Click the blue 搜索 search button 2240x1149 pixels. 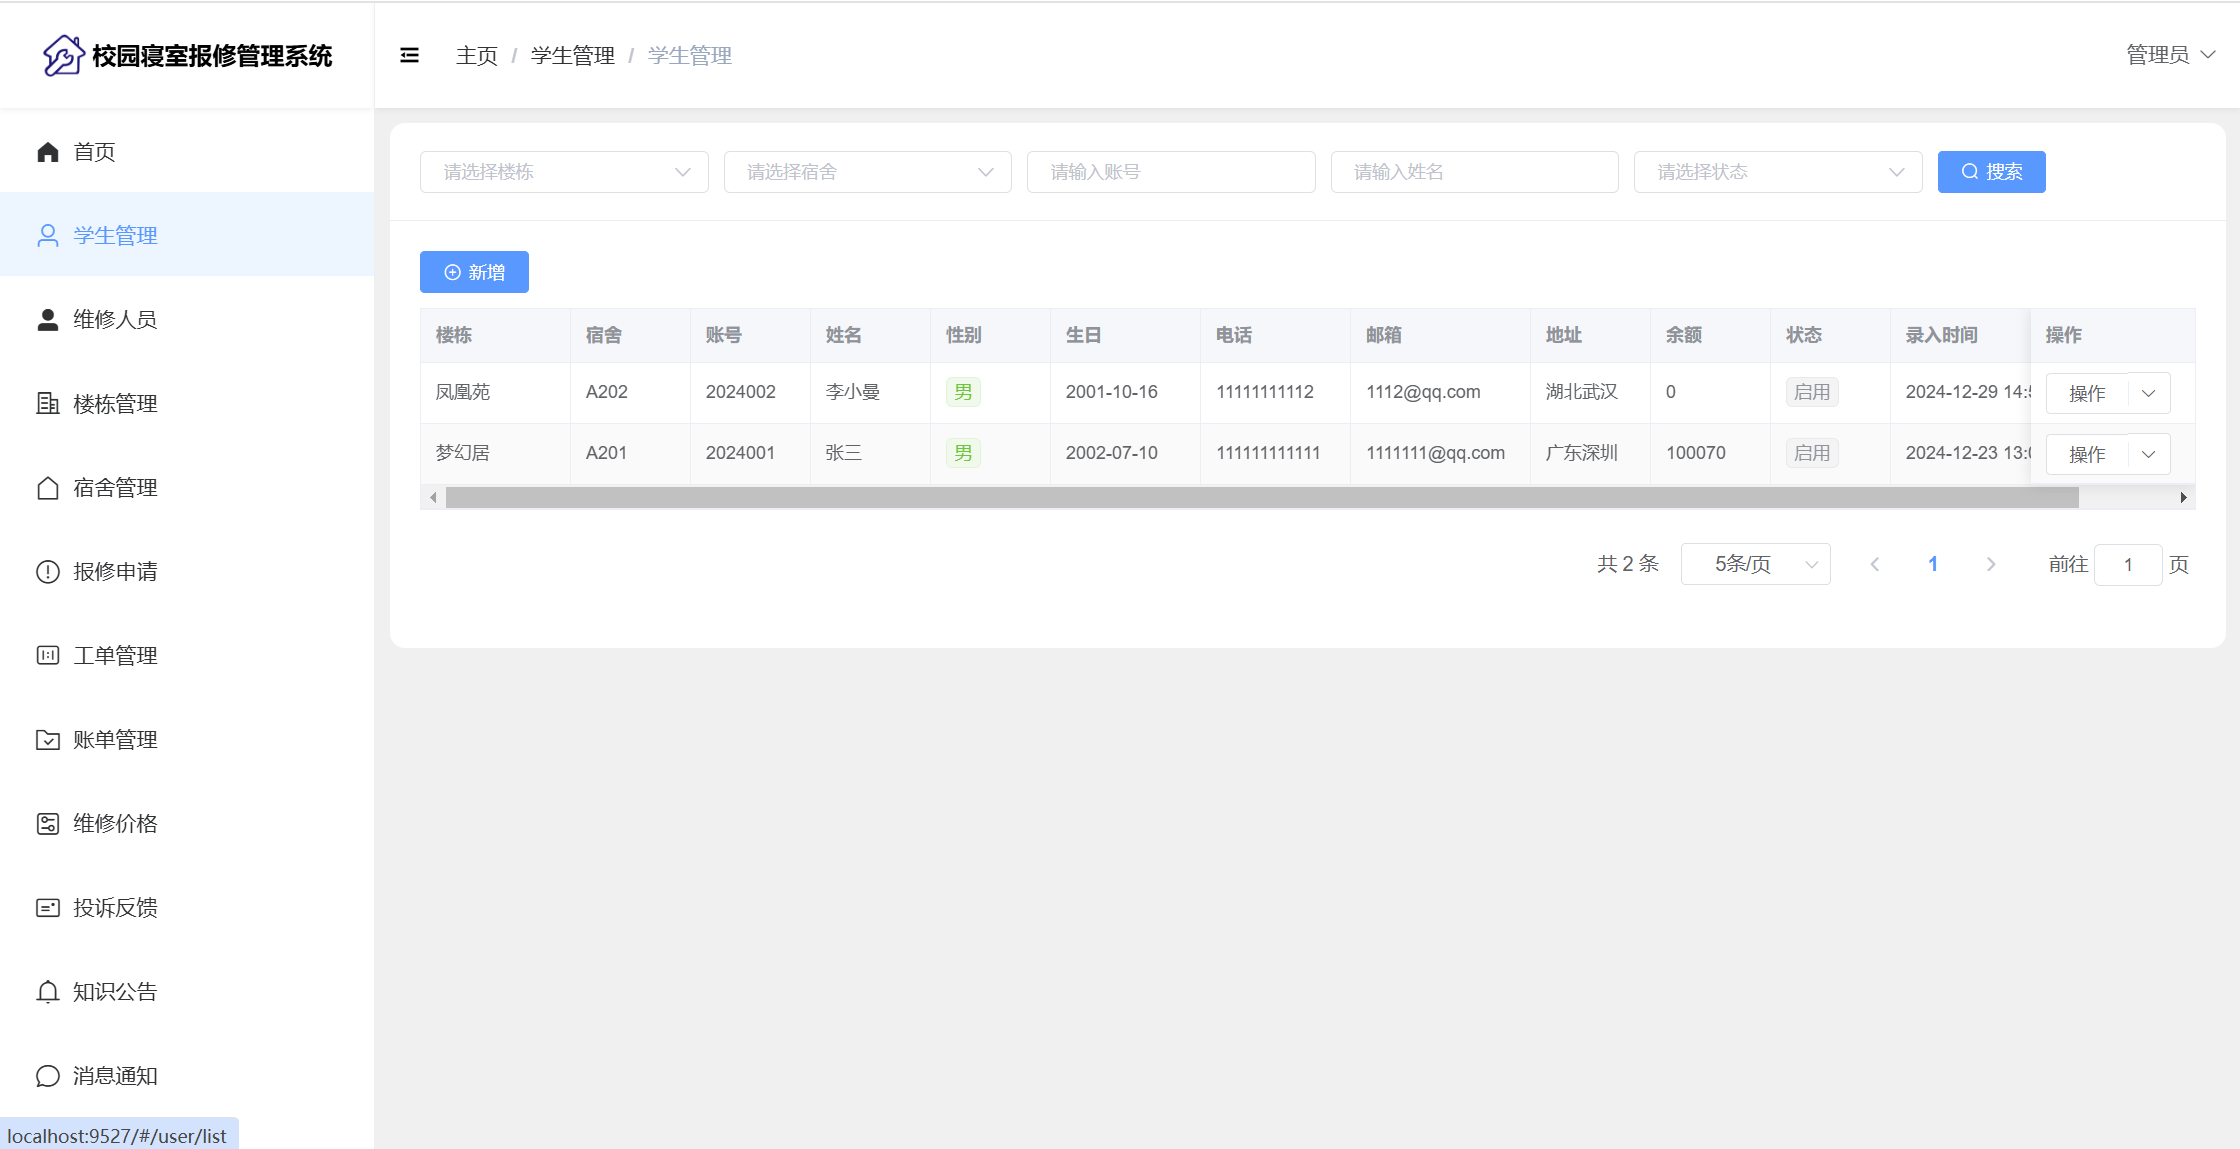[1991, 172]
